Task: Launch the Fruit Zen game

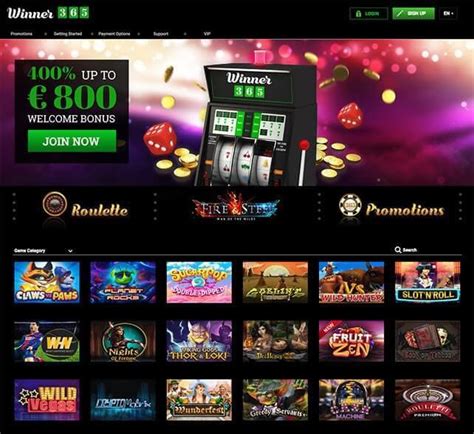Action: 351,341
